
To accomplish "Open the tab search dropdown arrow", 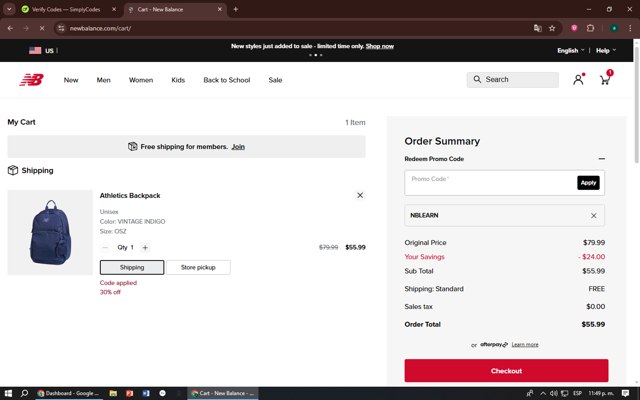I will (9, 9).
